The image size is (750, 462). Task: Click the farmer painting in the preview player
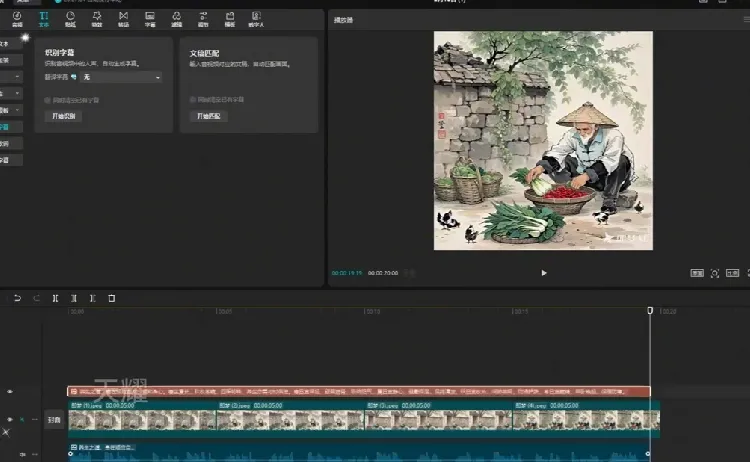pos(543,141)
